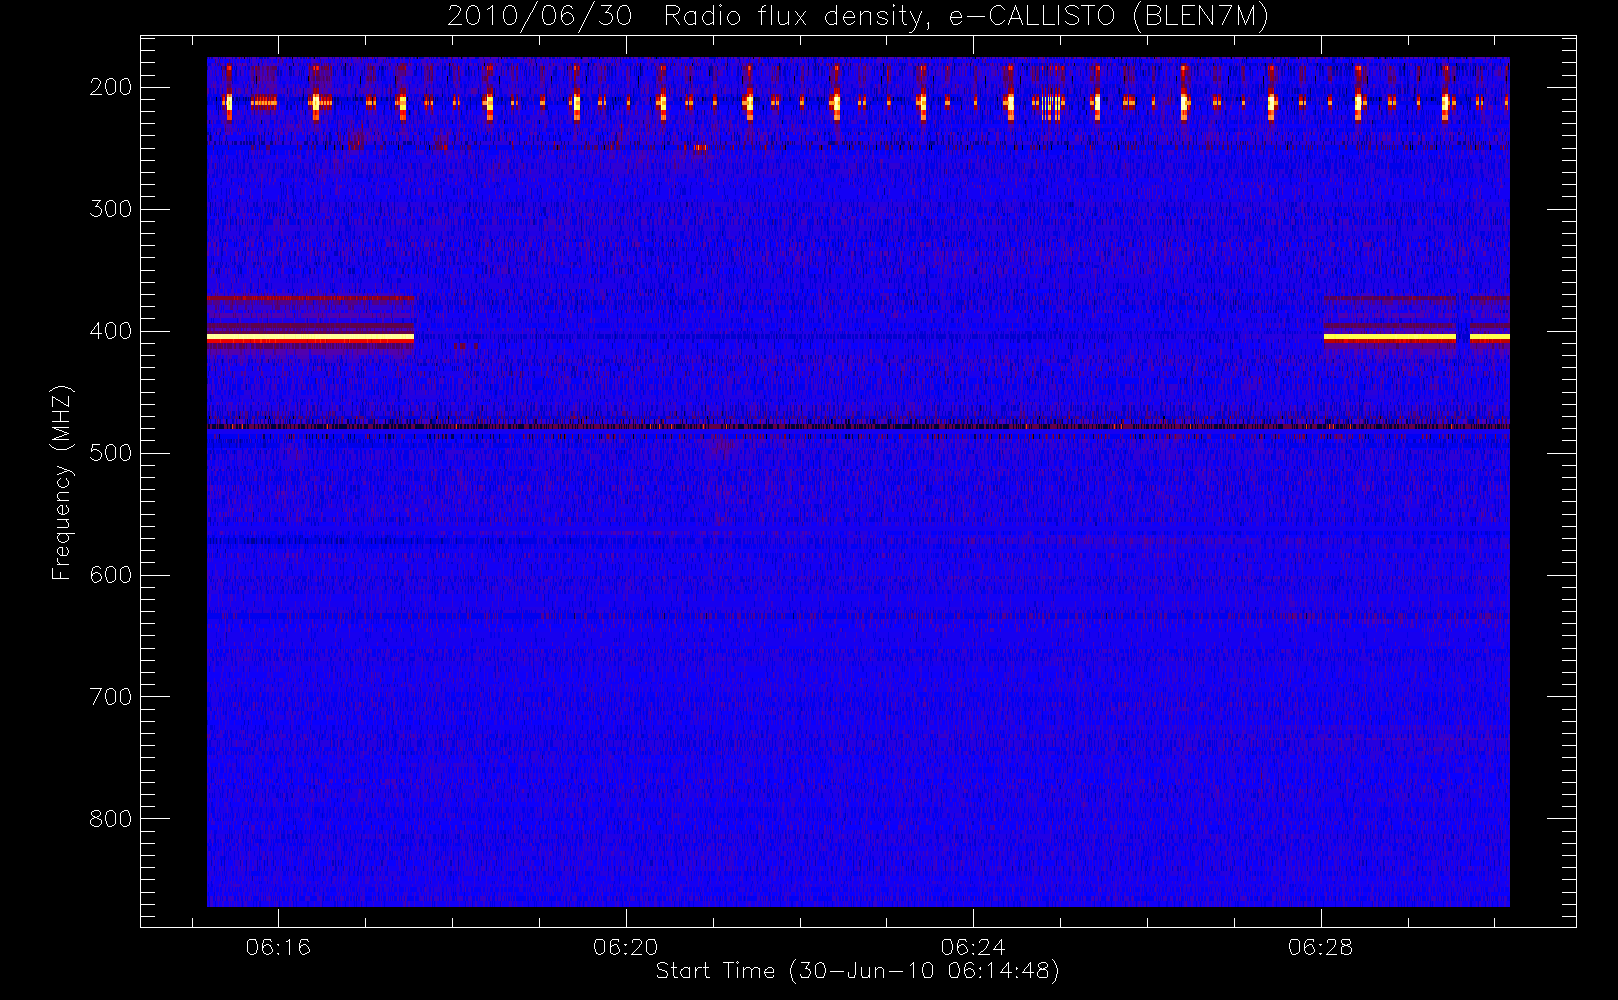1618x1000 pixels.
Task: Click the 06:24 time tick label
Action: pos(973,947)
